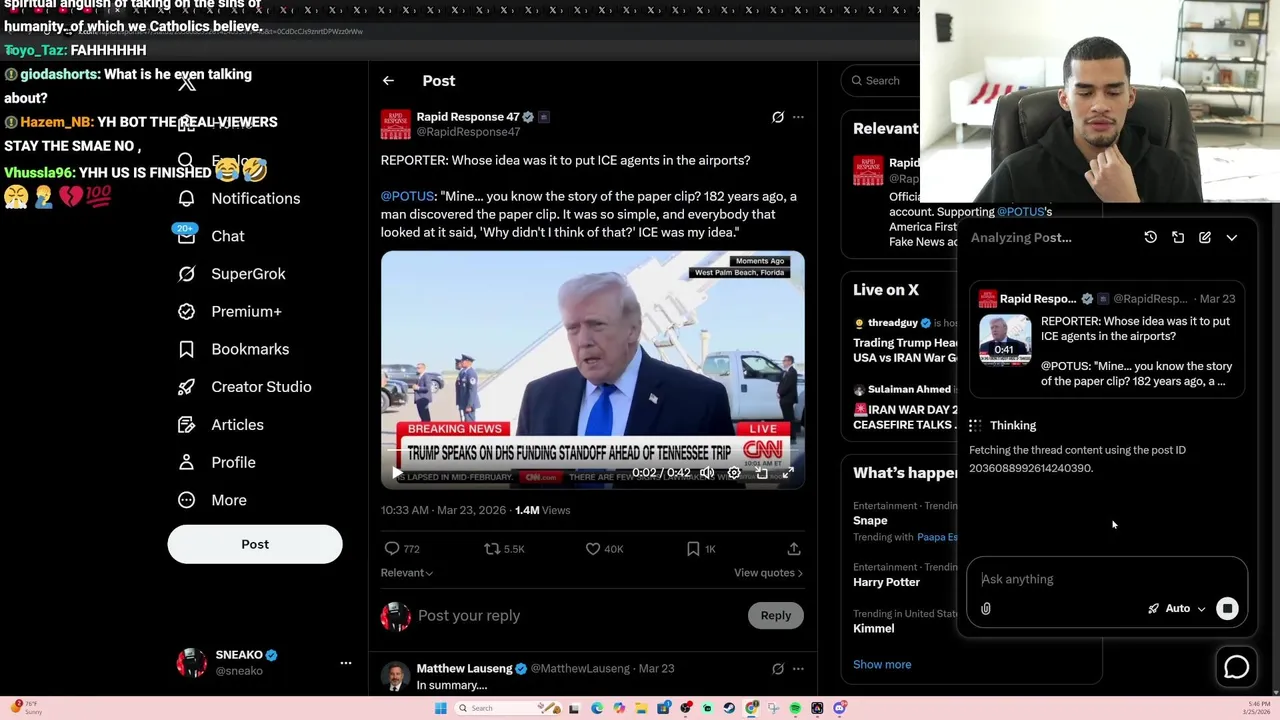Open Steam from taskbar
The width and height of the screenshot is (1280, 720).
point(729,708)
